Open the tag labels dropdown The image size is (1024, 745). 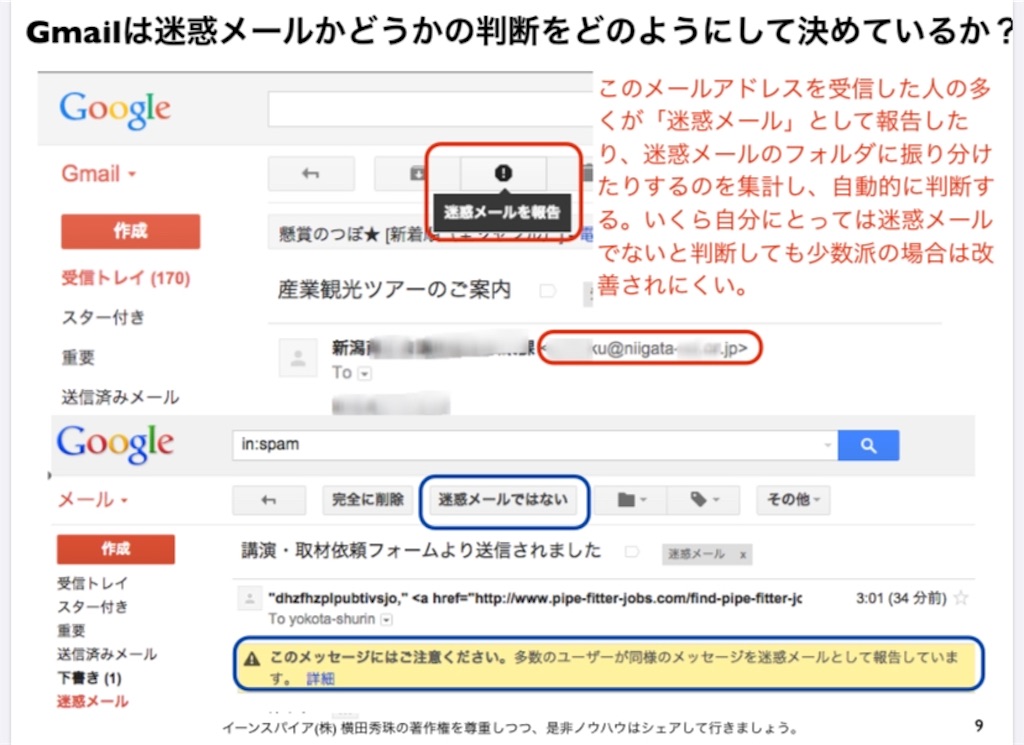[x=704, y=500]
